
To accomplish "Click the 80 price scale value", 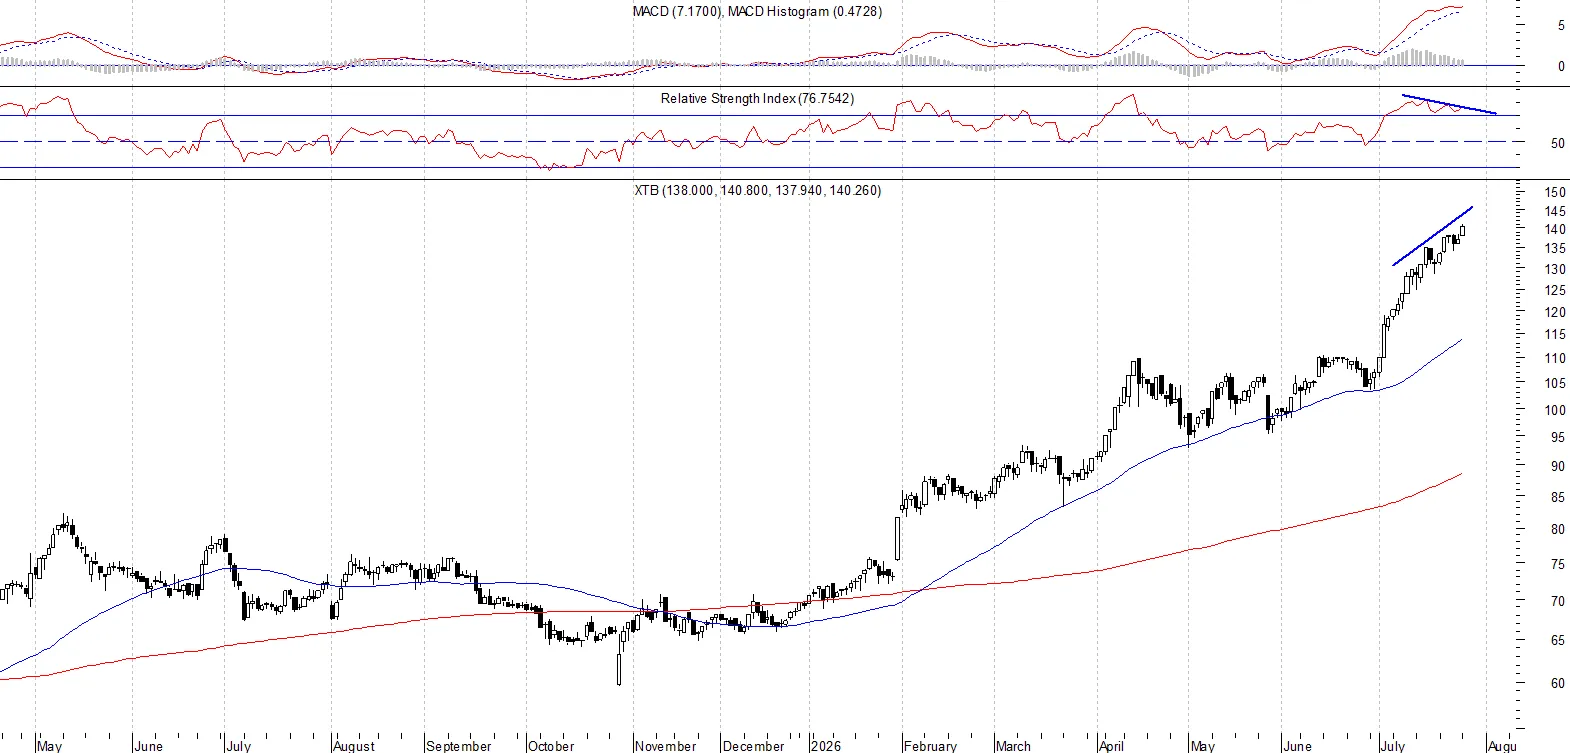I will [x=1558, y=529].
